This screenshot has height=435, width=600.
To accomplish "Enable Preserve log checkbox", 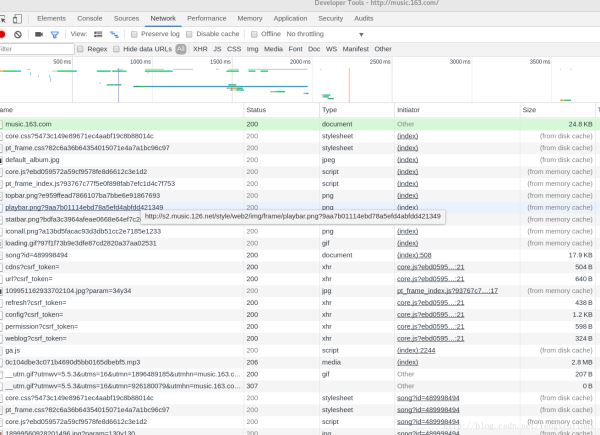I will click(134, 34).
